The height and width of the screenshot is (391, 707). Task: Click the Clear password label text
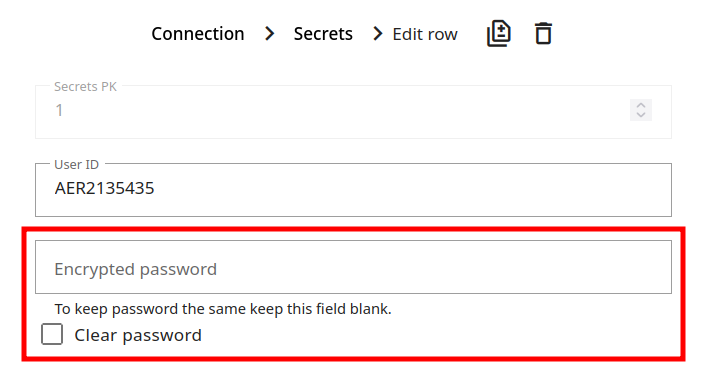(x=138, y=335)
